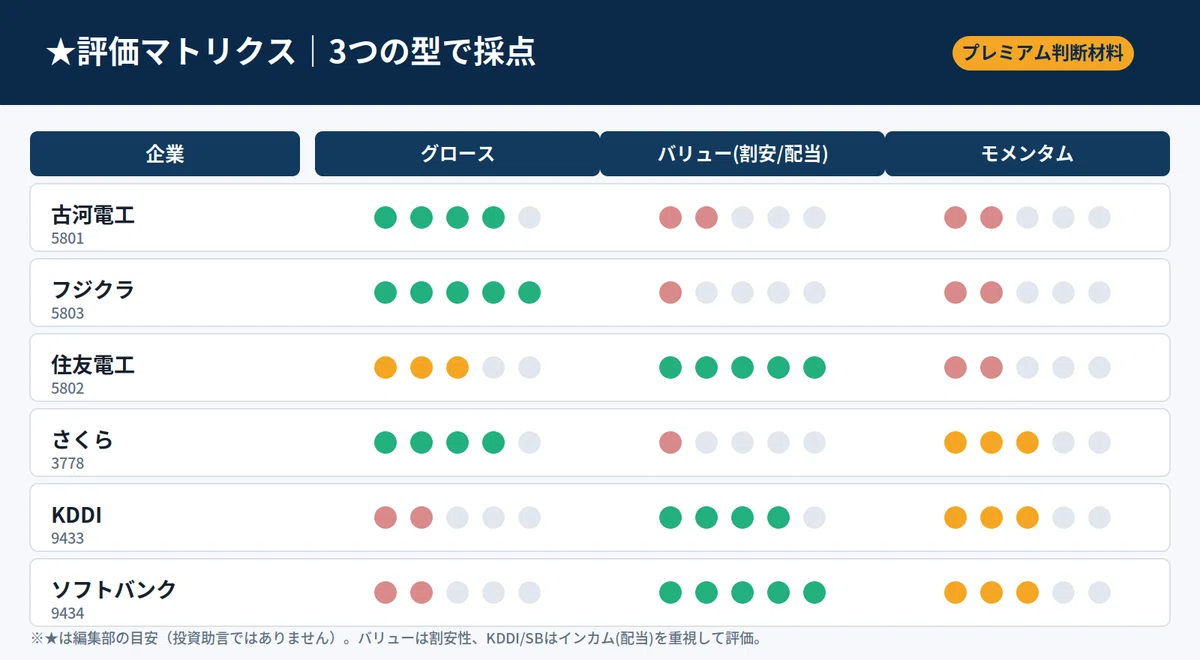Click the プレミアム判断材料 orange badge
1200x660 pixels.
1043,53
